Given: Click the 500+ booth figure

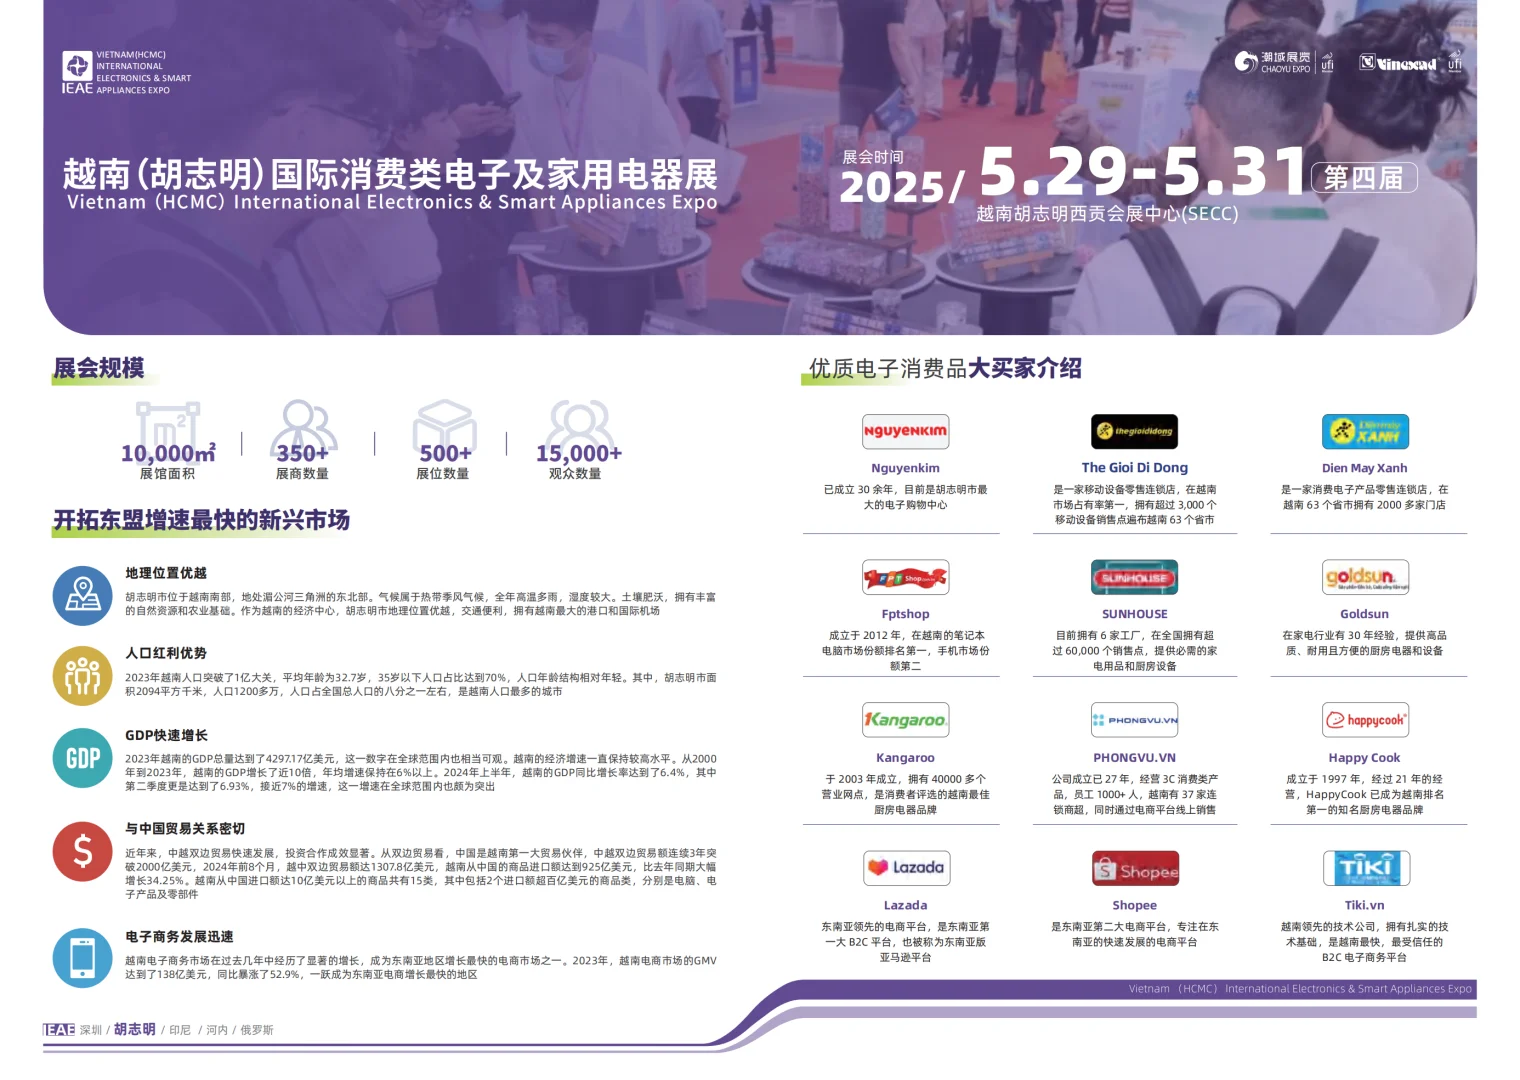Looking at the screenshot, I should coord(445,454).
